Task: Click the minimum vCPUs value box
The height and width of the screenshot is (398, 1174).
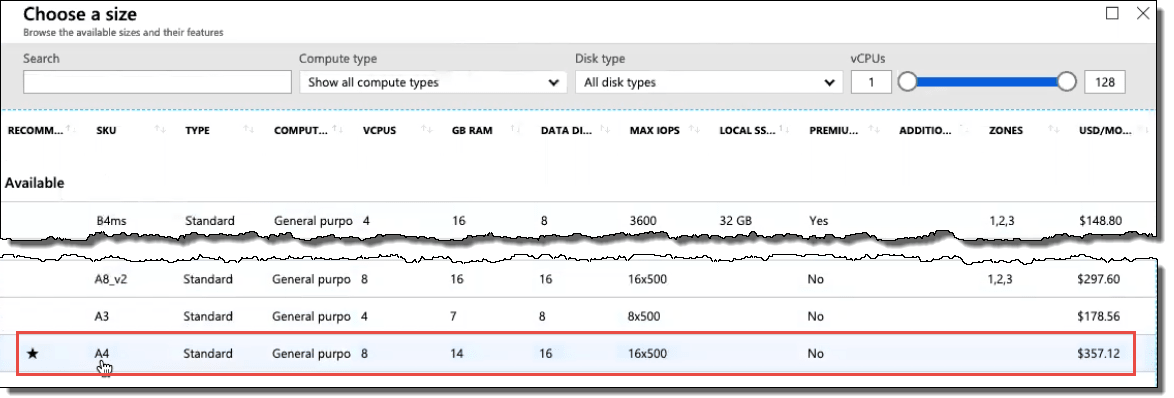Action: [872, 82]
